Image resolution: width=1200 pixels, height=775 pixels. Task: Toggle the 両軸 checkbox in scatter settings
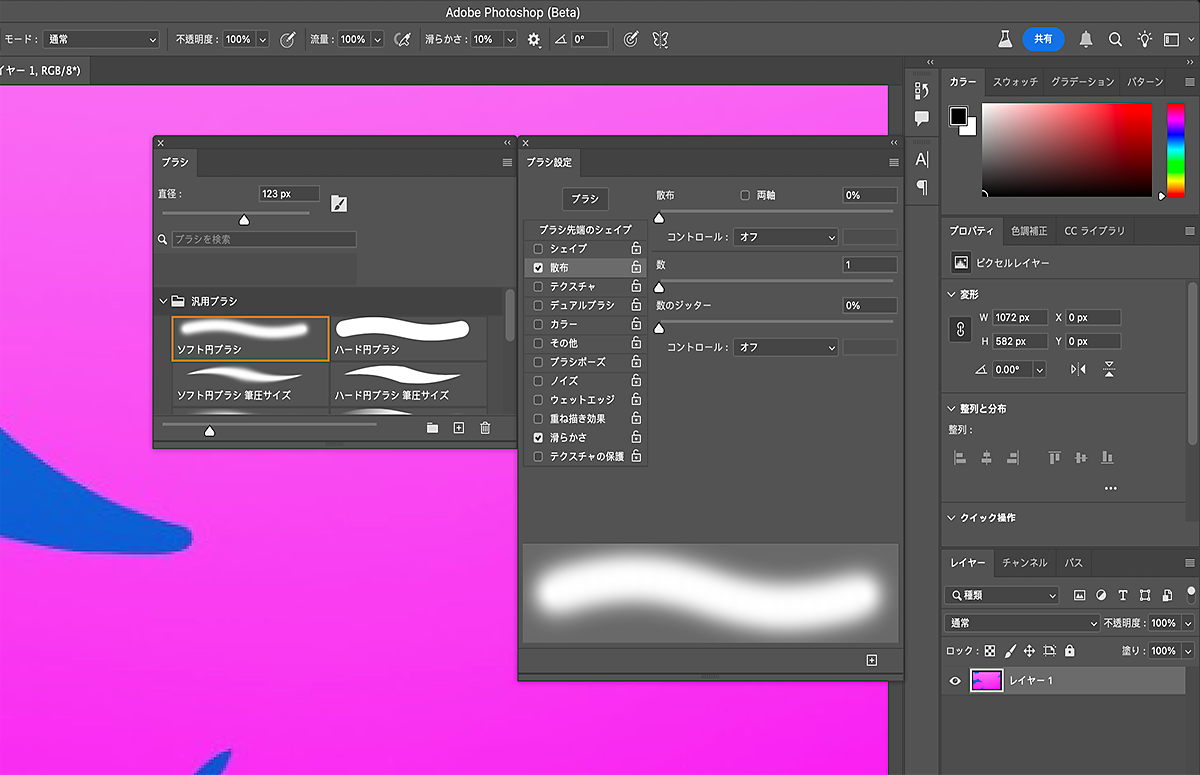[743, 195]
